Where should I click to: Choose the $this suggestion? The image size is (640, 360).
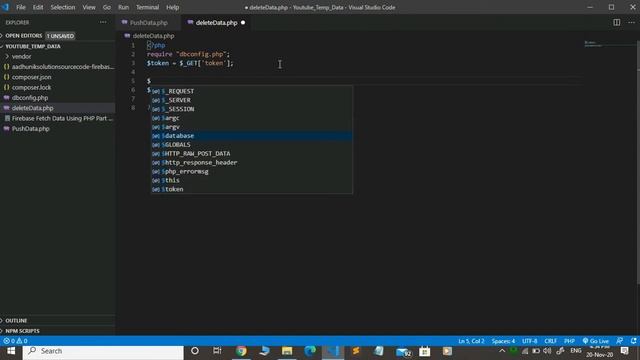(x=252, y=180)
